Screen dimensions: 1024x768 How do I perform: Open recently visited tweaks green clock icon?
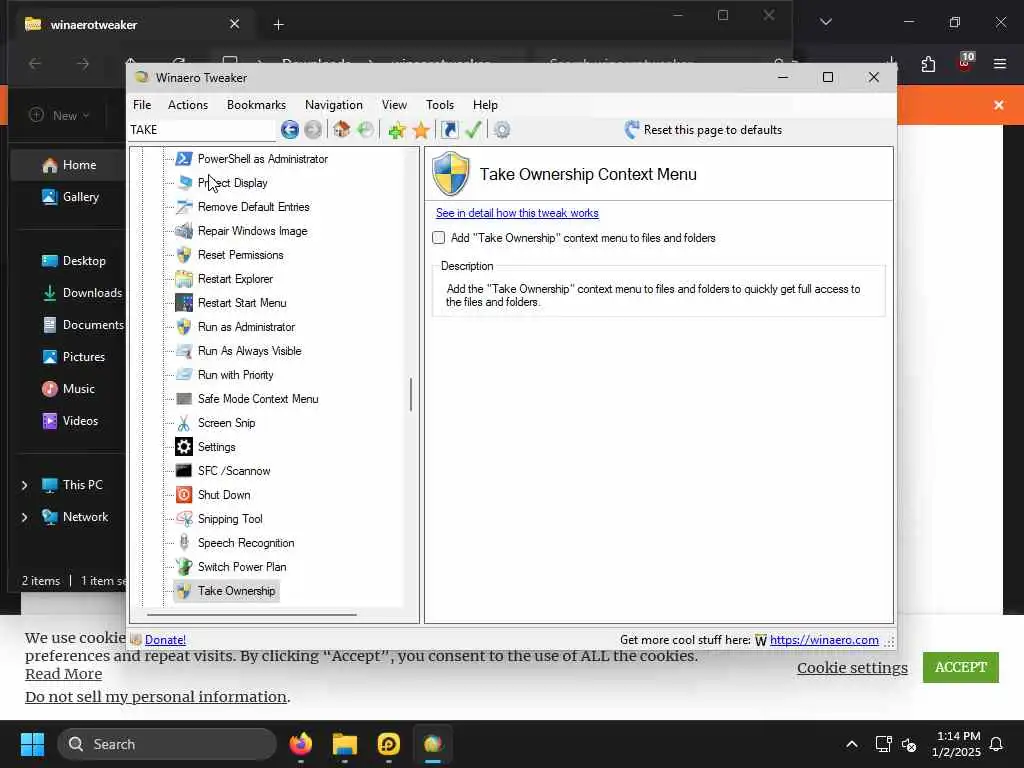[x=366, y=130]
